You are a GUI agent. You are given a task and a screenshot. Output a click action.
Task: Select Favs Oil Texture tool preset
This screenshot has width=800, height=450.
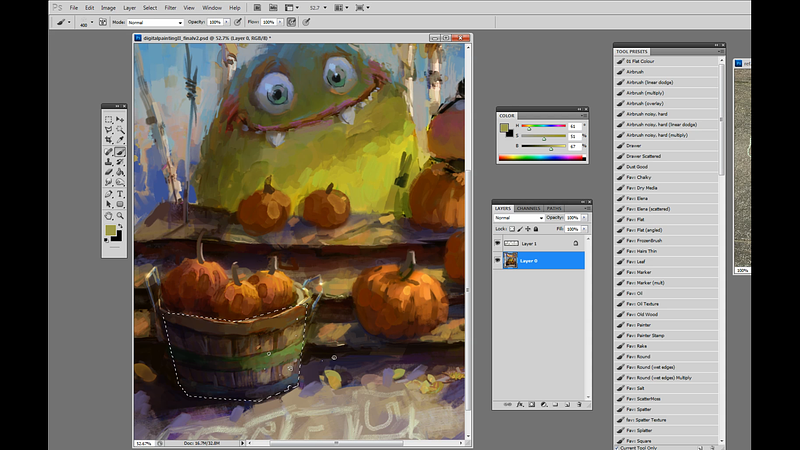pos(666,304)
